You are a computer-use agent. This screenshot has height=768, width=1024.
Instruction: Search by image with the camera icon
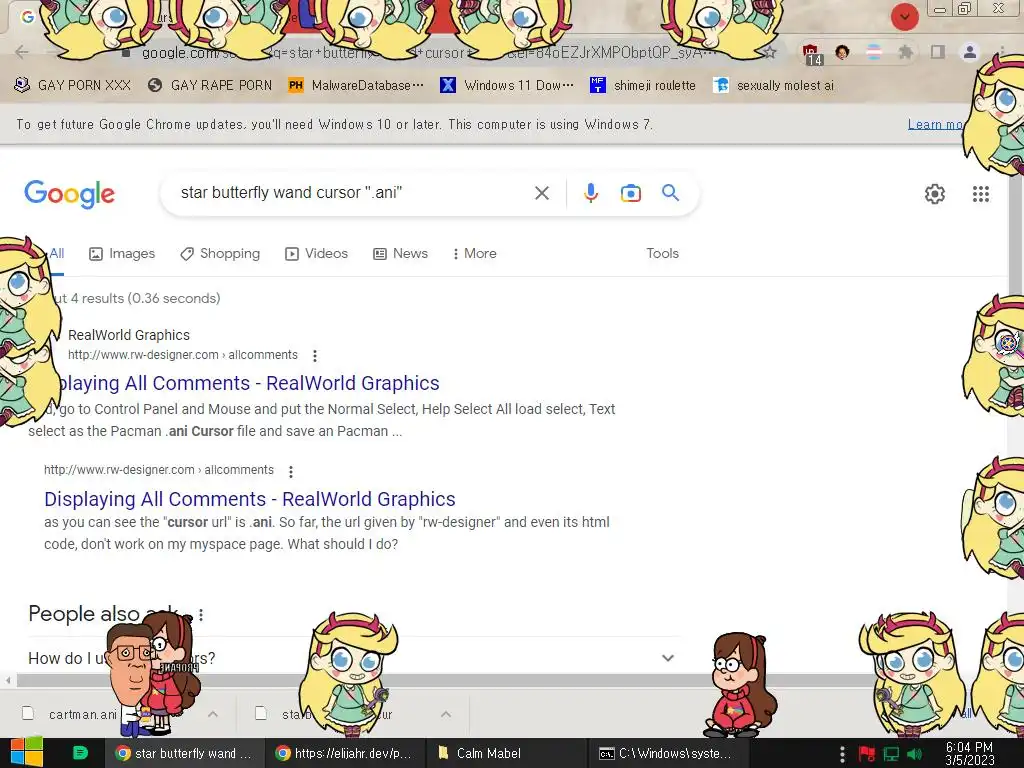(x=630, y=193)
